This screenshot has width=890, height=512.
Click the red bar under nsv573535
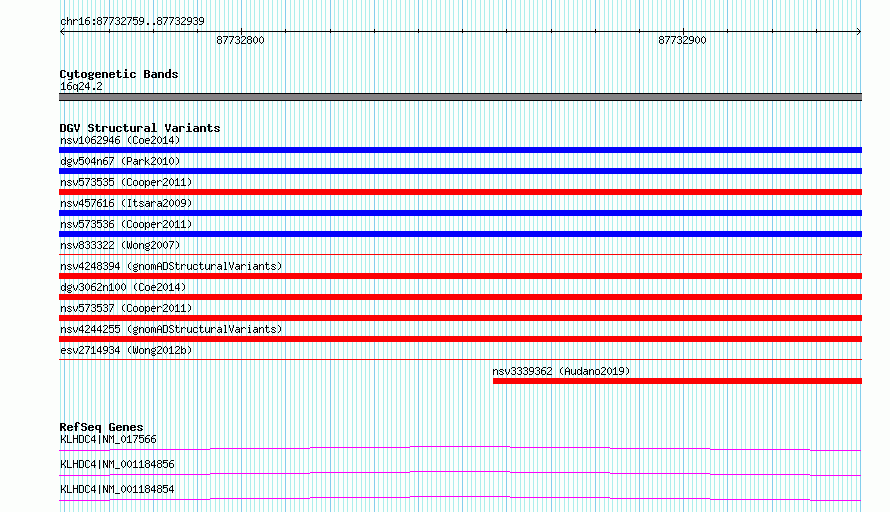pyautogui.click(x=460, y=192)
